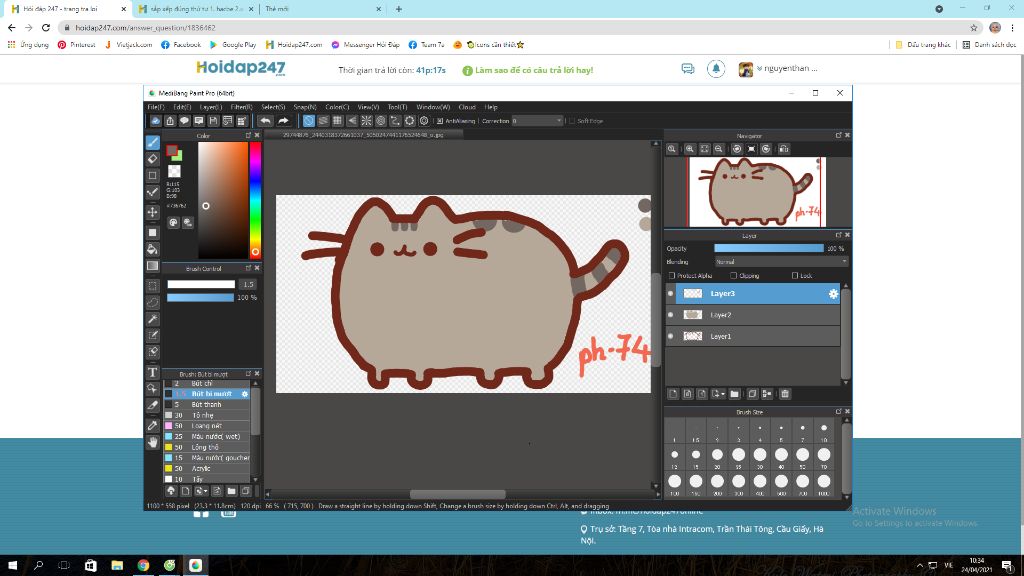Screen dimensions: 1024x576
Task: Click the Undo arrow in toolbar
Action: [265, 121]
